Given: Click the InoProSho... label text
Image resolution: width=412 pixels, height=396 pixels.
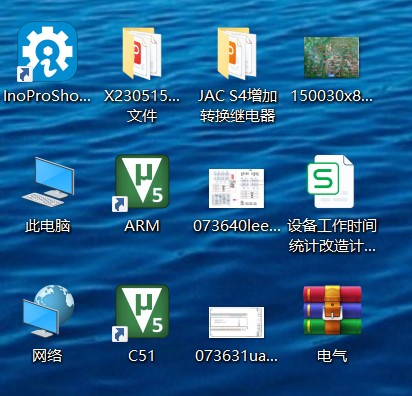Looking at the screenshot, I should (x=47, y=96).
